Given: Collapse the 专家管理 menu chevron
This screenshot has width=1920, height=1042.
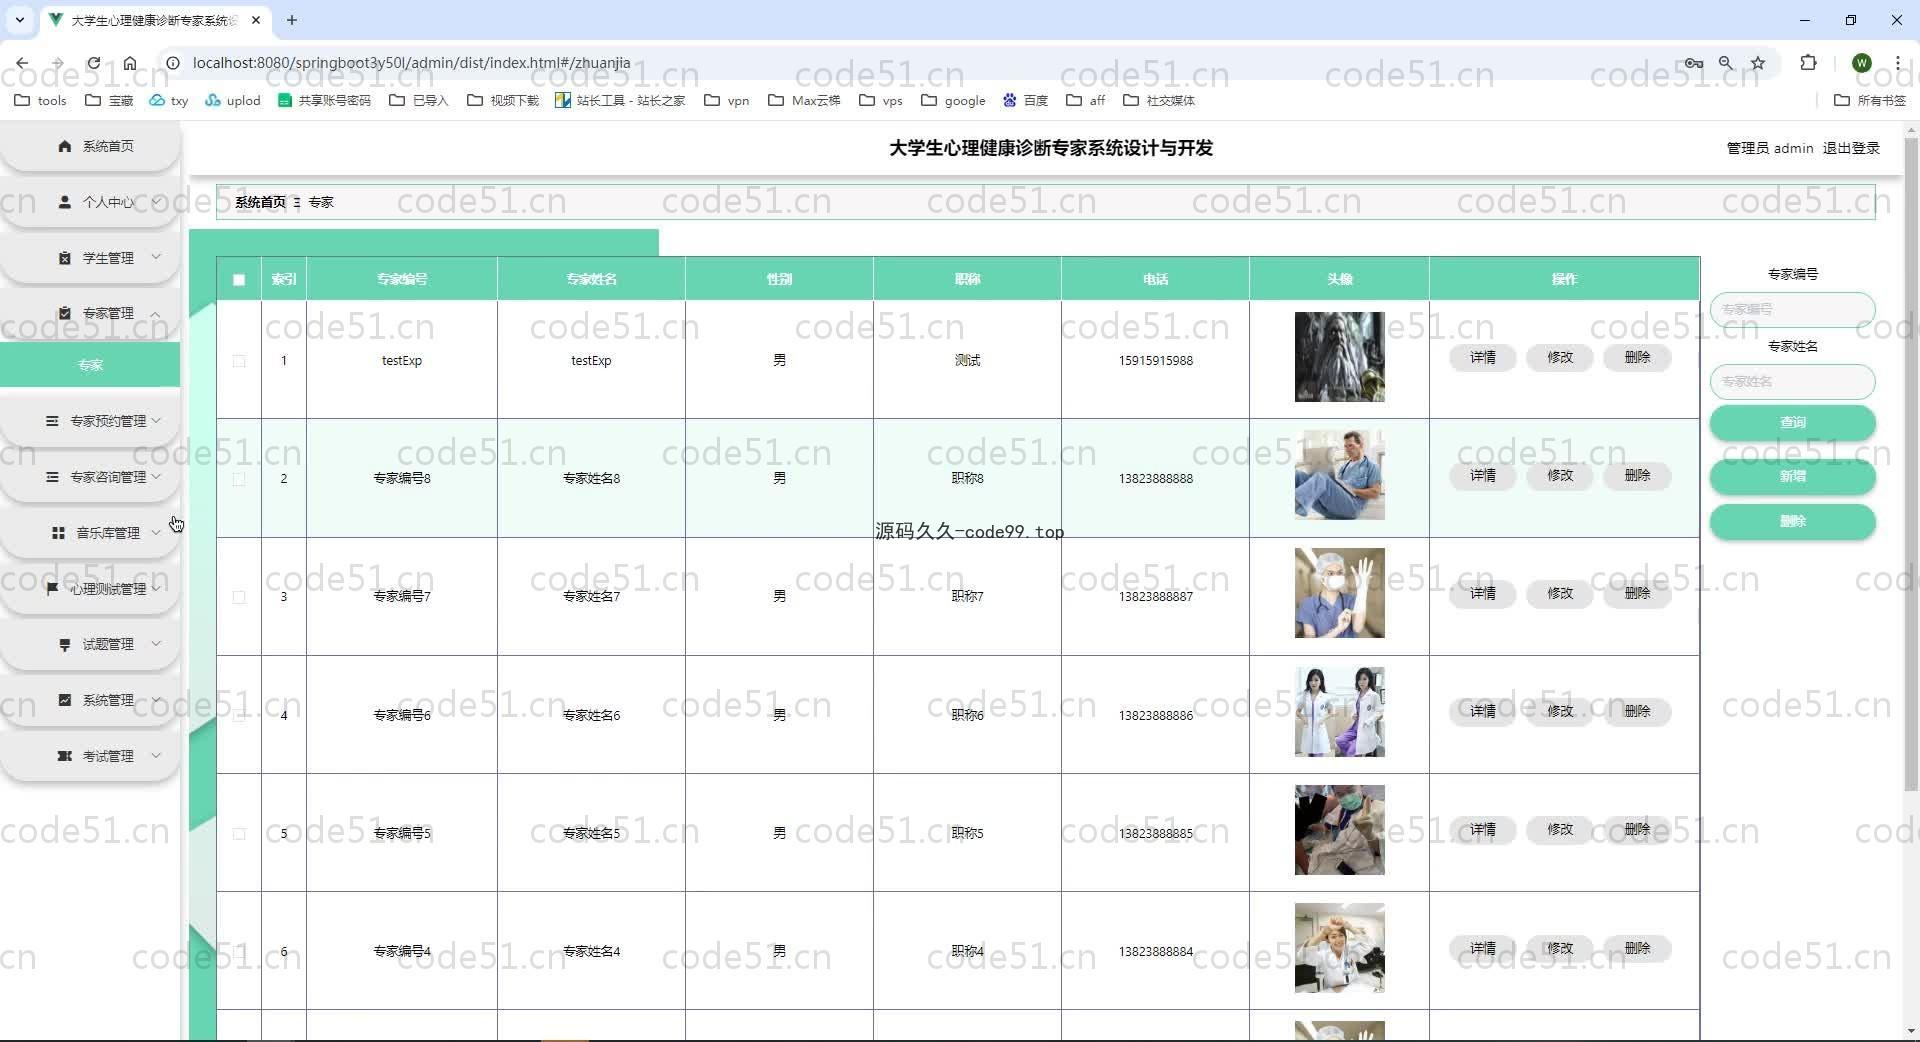Looking at the screenshot, I should tap(156, 313).
